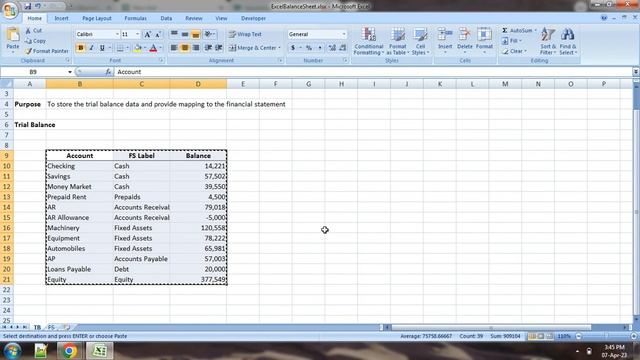
Task: Switch to the View tab
Action: pos(221,18)
